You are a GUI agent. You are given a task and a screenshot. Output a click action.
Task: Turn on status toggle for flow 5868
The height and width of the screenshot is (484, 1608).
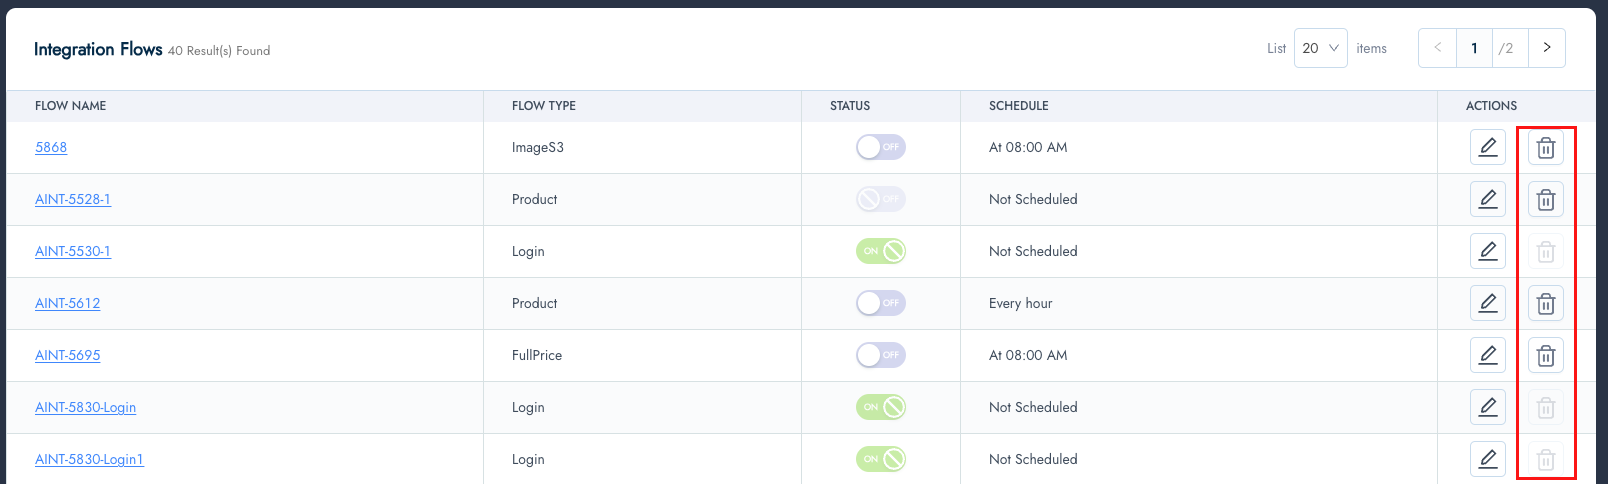[x=880, y=147]
